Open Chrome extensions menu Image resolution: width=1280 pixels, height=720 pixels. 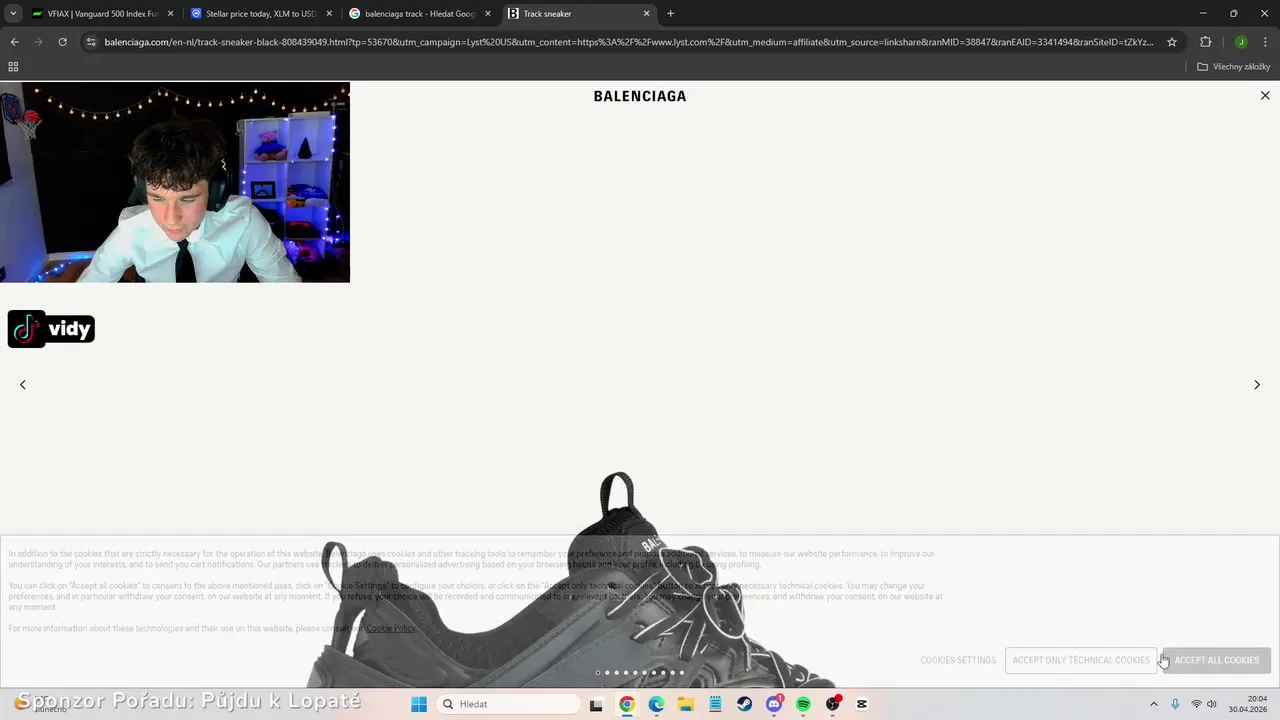coord(1205,42)
